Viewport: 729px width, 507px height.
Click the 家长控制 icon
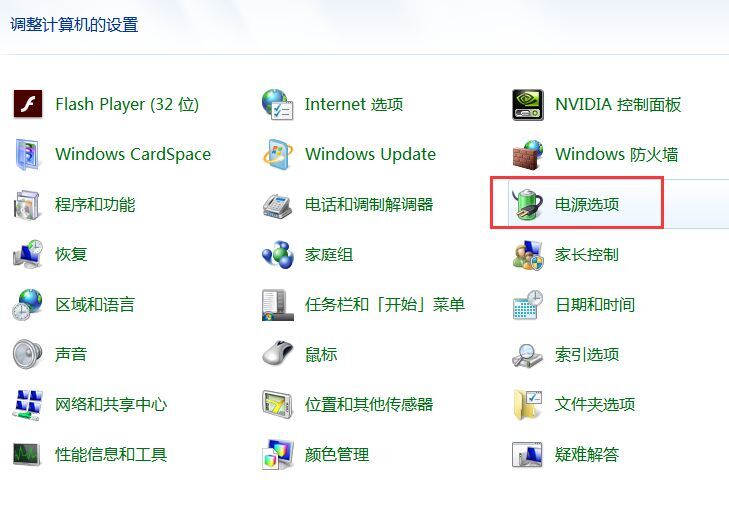coord(528,255)
